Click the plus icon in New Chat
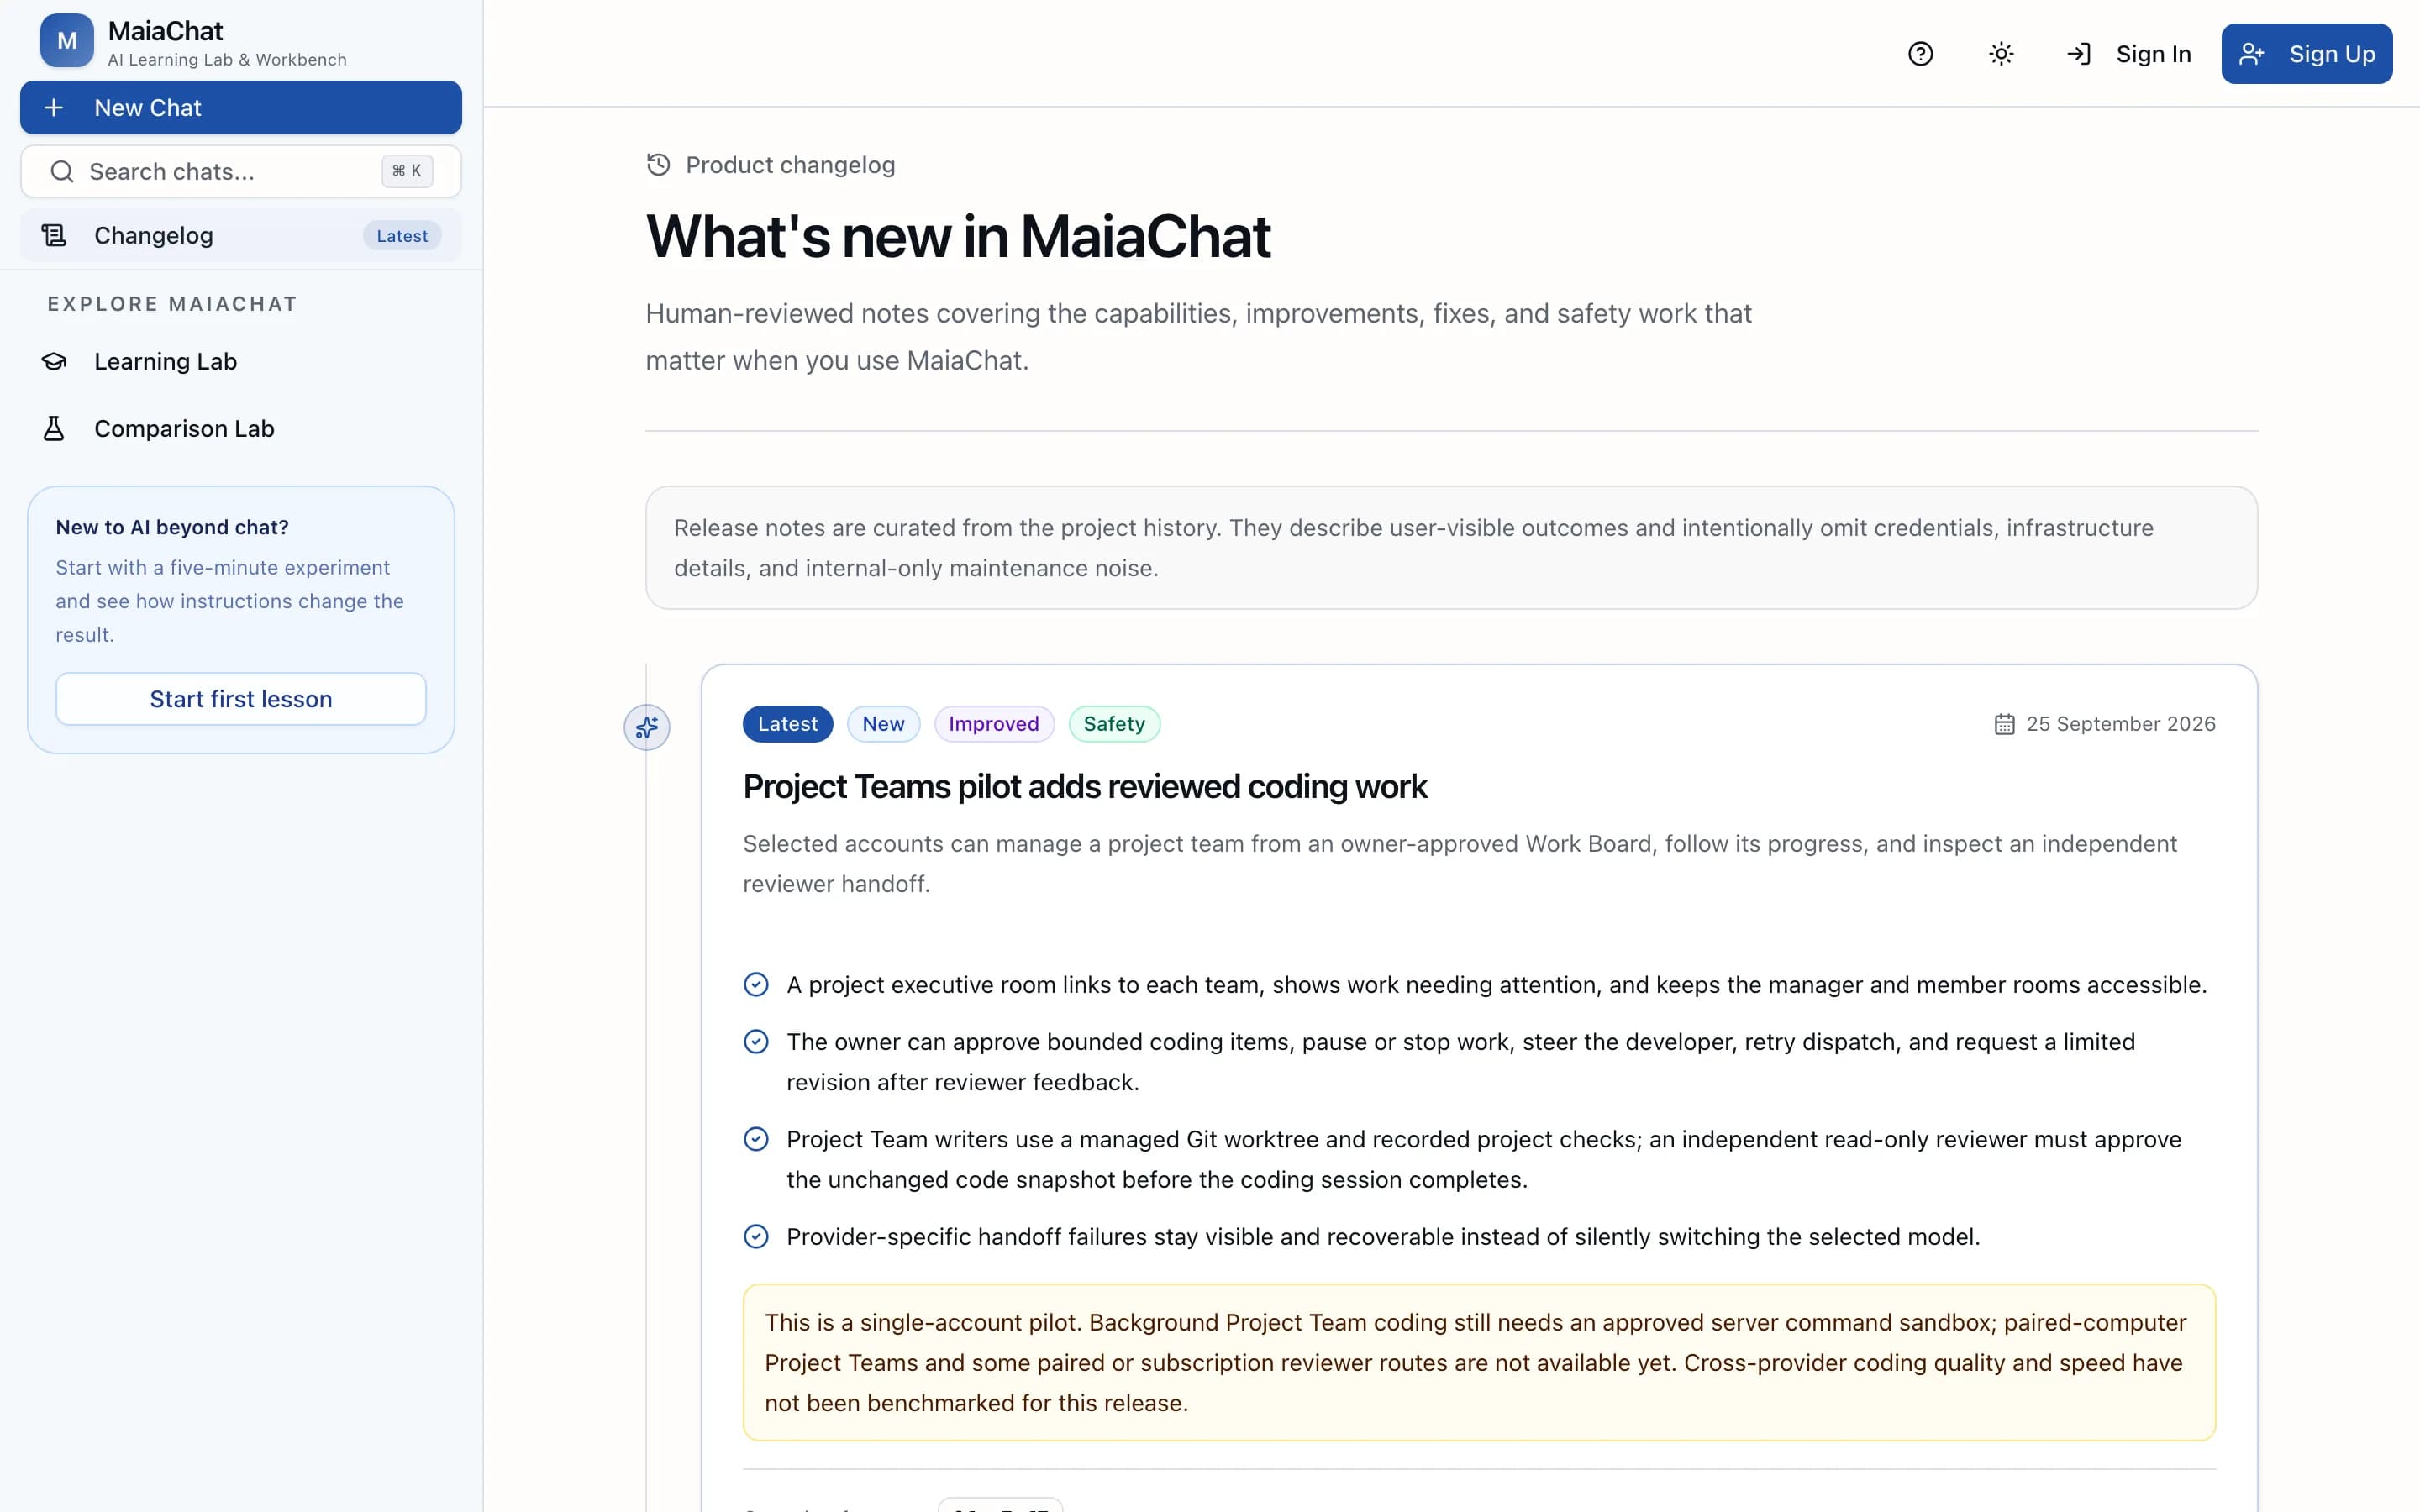2420x1512 pixels. (54, 108)
